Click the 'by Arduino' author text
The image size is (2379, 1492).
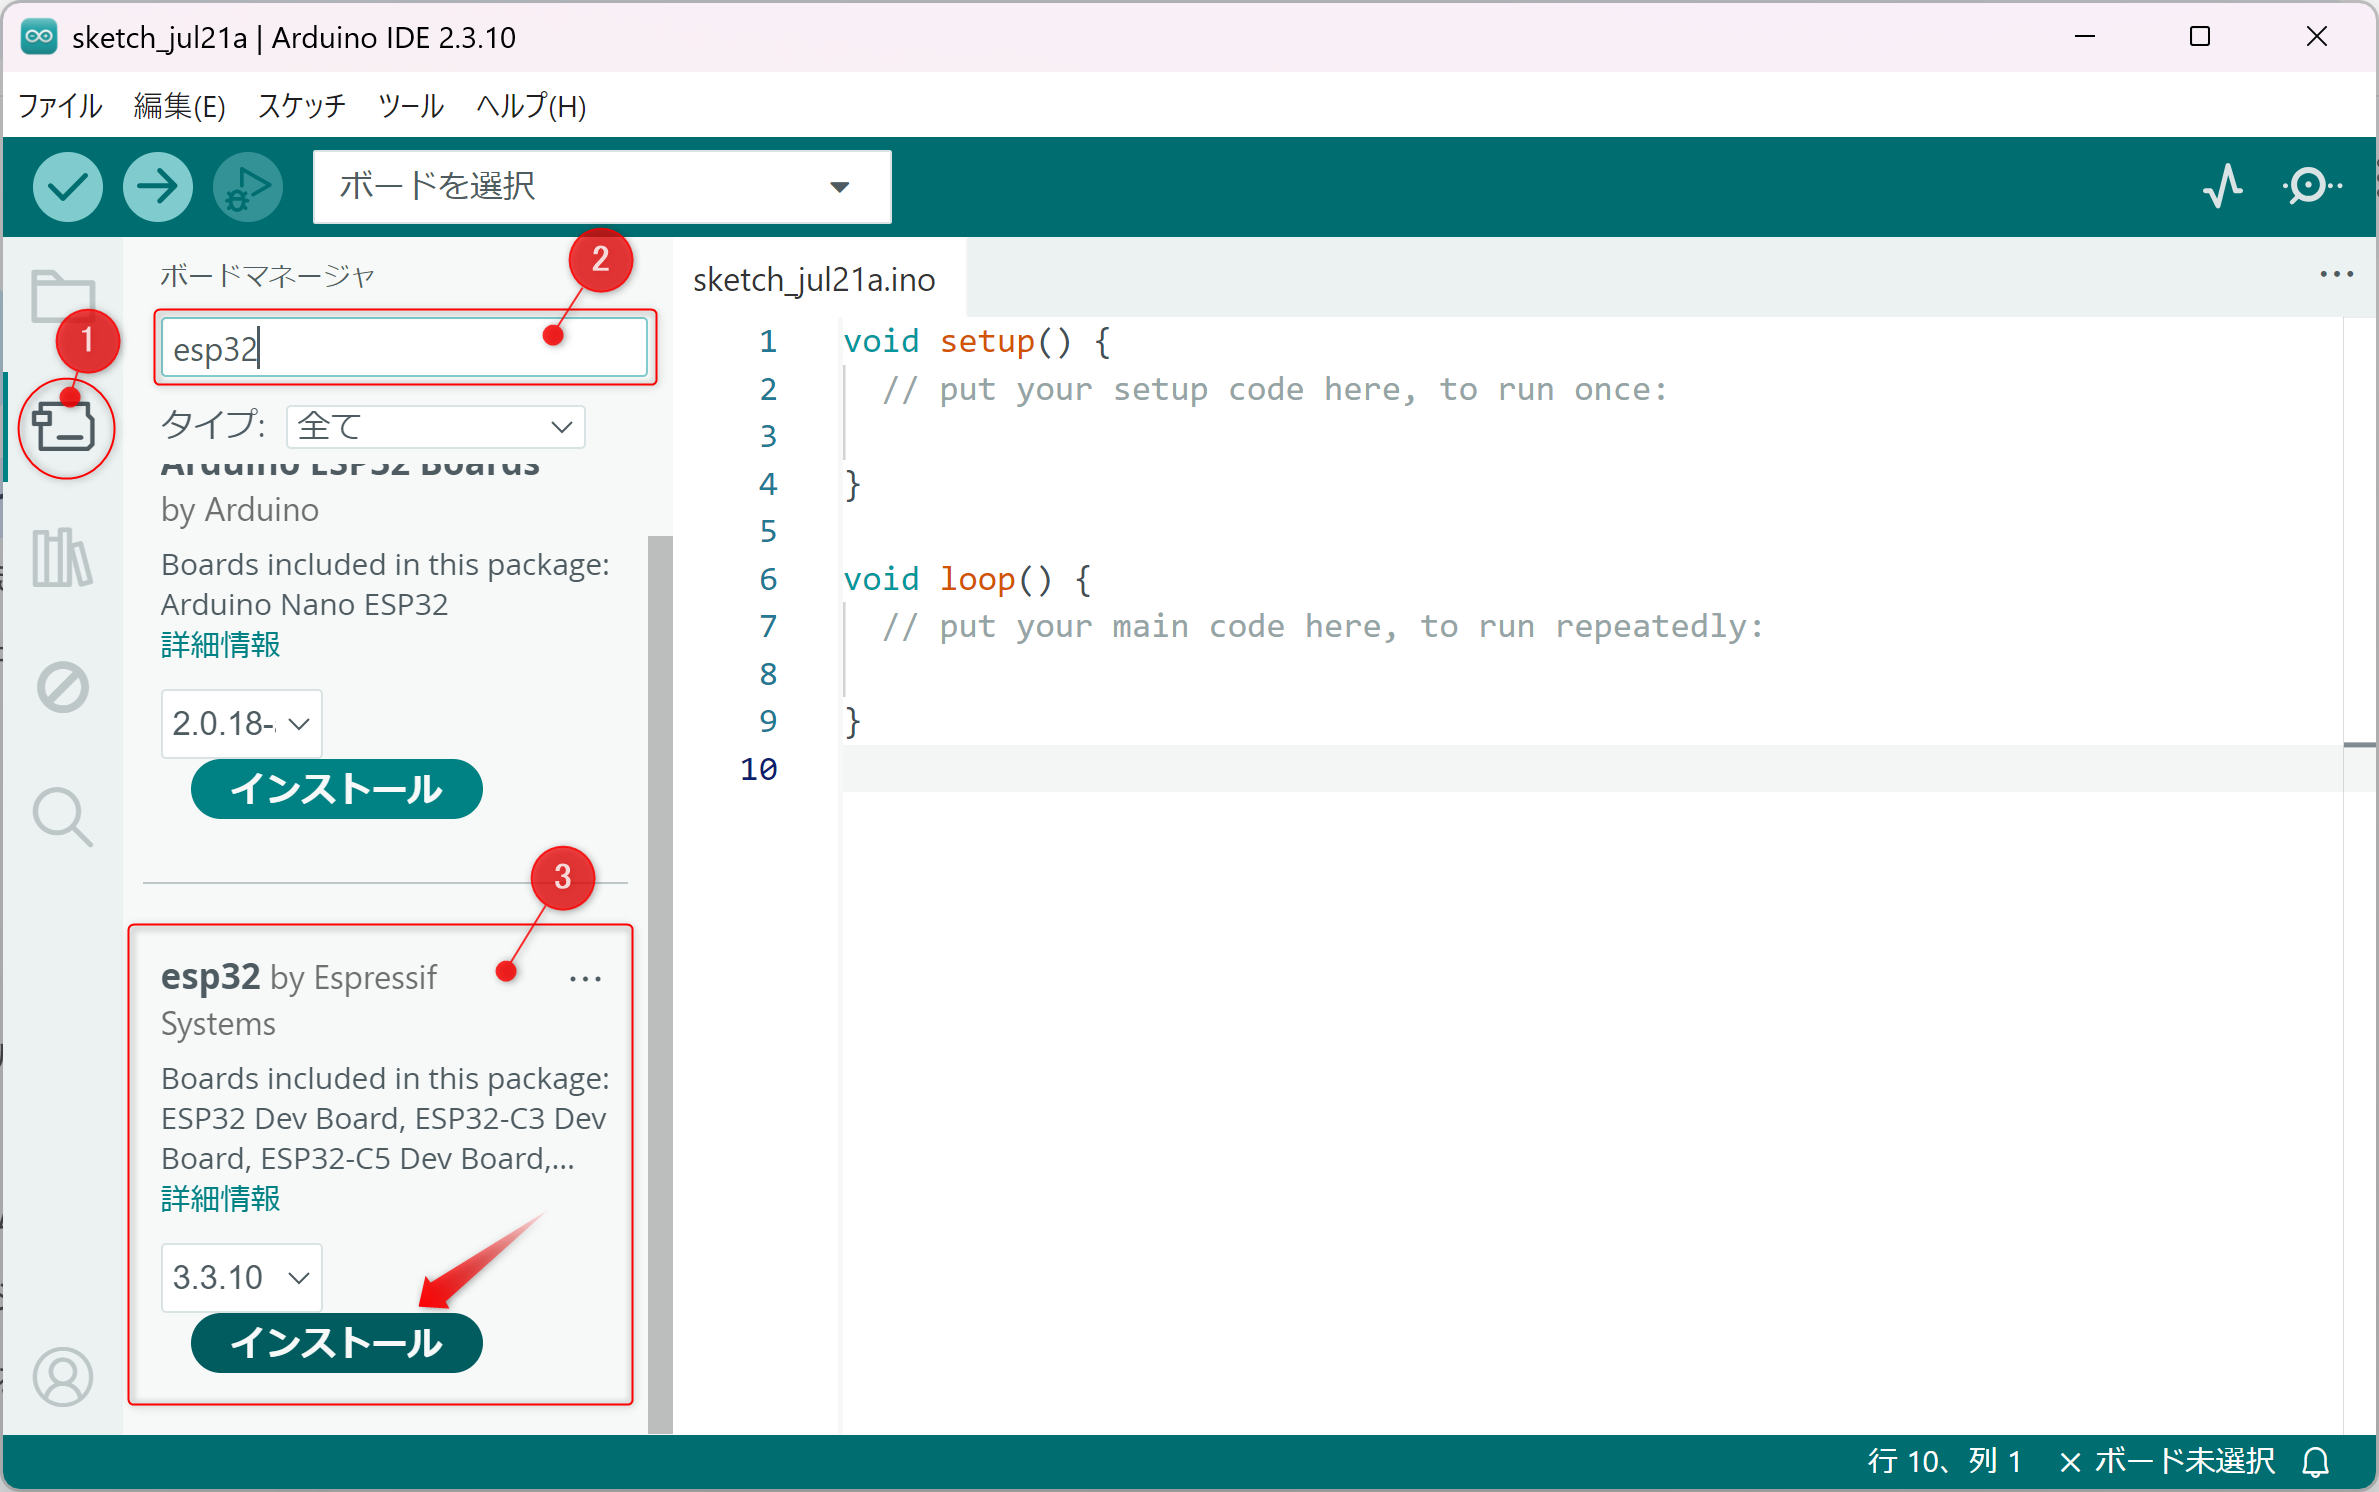(240, 510)
